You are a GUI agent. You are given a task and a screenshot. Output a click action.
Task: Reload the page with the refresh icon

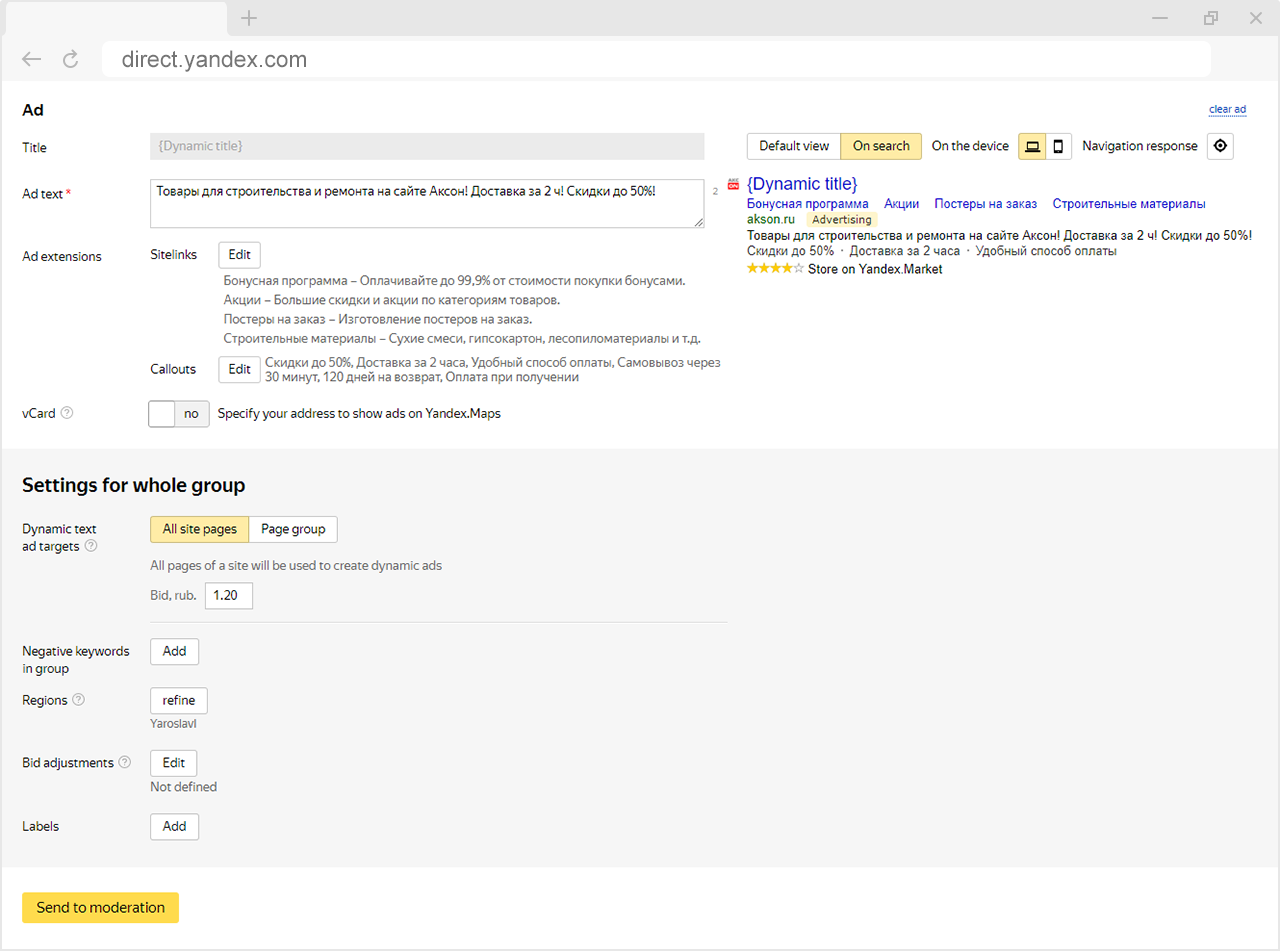(x=70, y=60)
